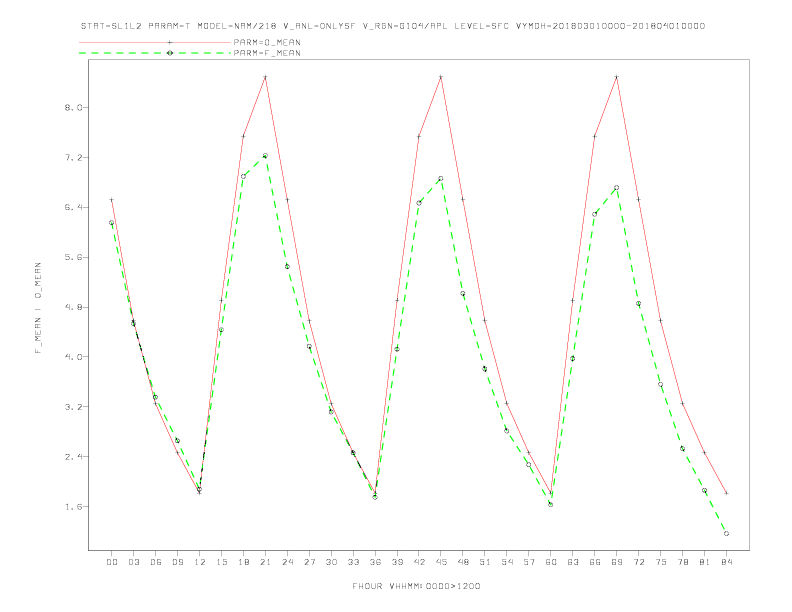
Task: Select the O_MEAN plus point at hour 84
Action: pos(726,493)
